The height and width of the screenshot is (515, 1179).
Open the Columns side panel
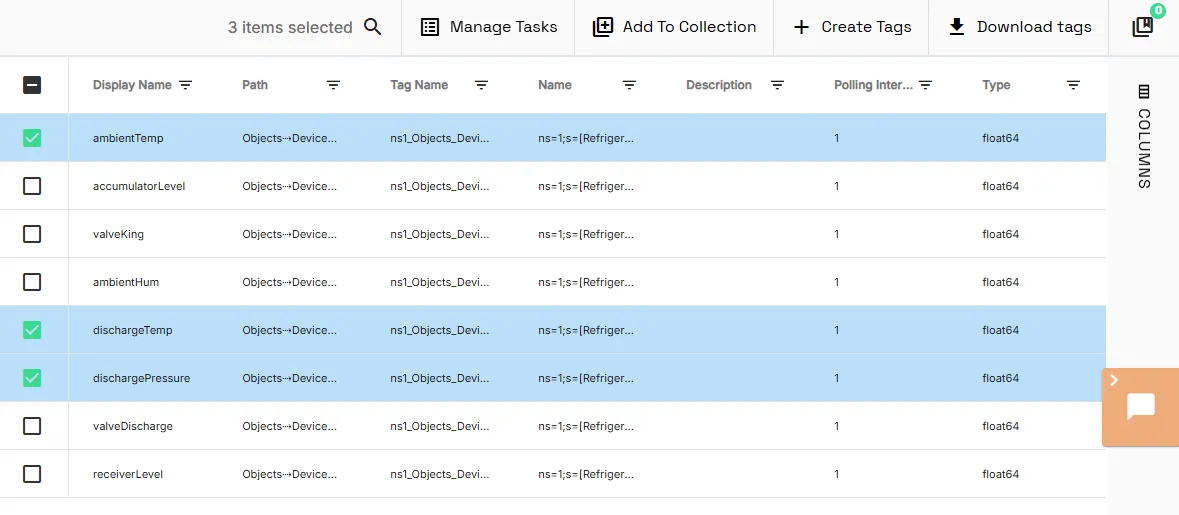[x=1144, y=137]
